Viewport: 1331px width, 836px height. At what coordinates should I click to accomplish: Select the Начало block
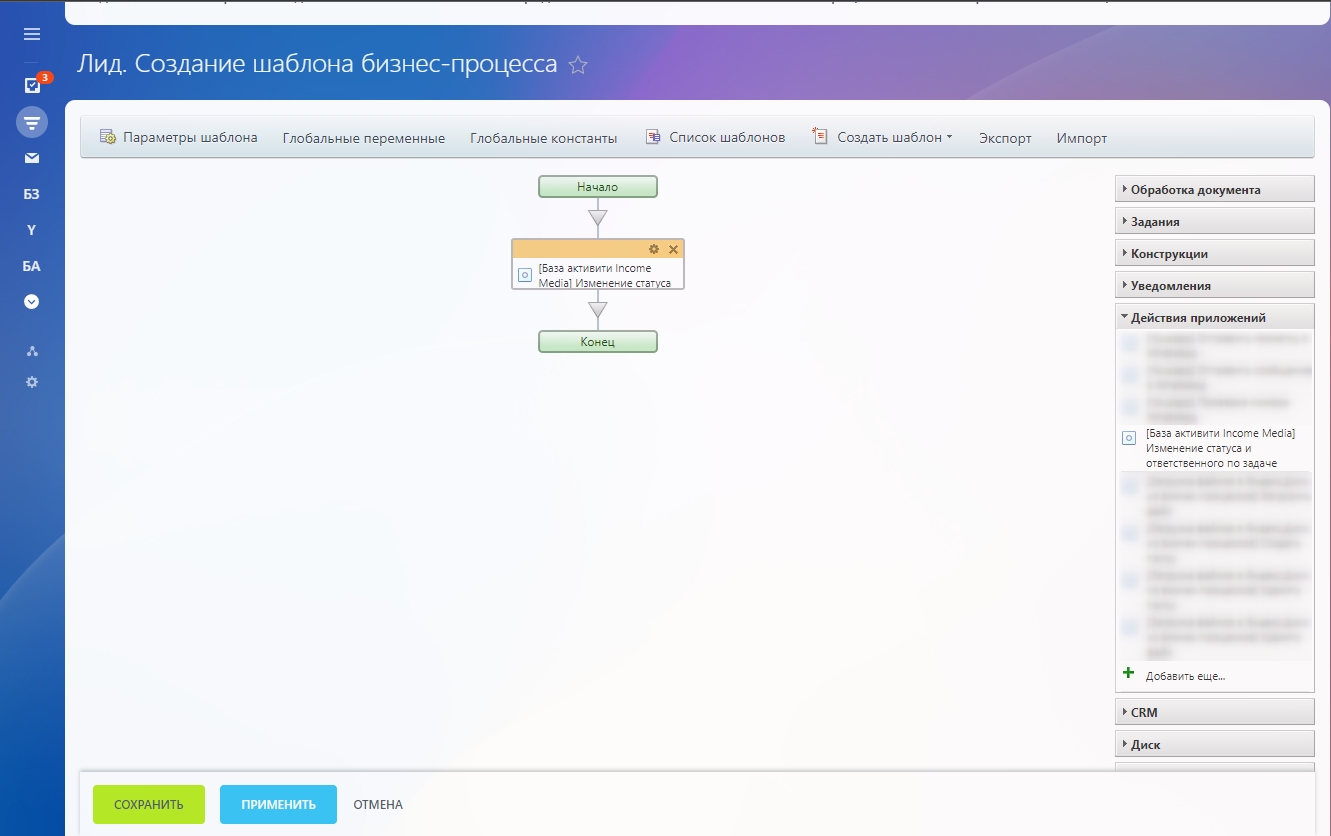pos(598,187)
